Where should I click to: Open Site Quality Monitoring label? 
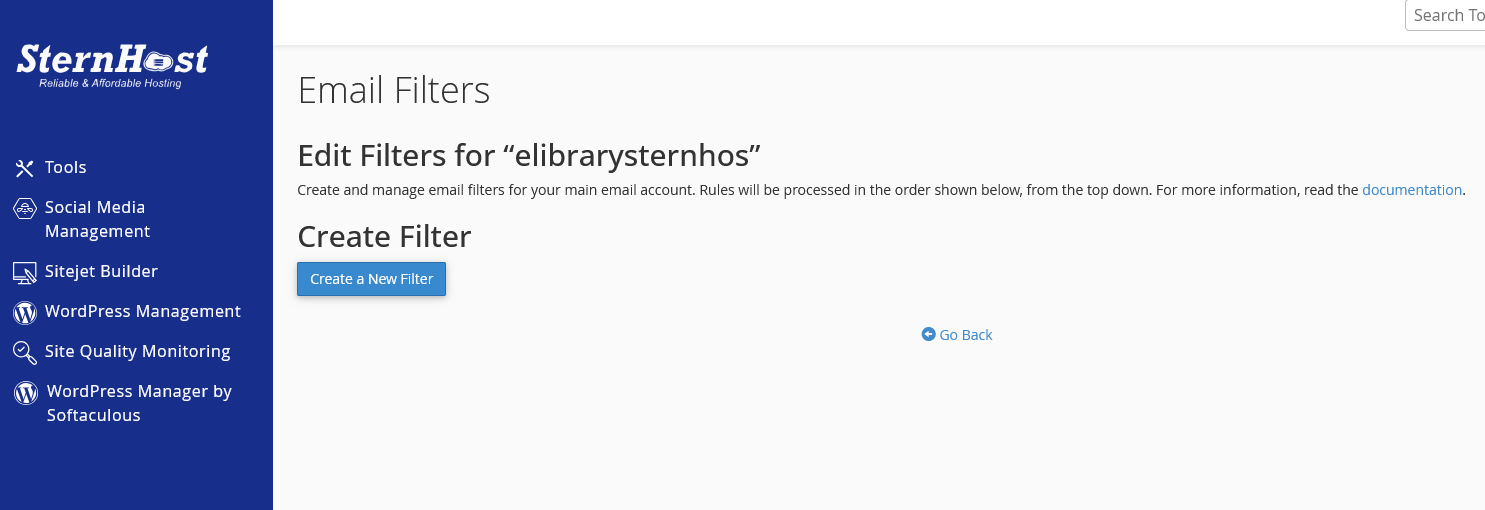point(137,352)
